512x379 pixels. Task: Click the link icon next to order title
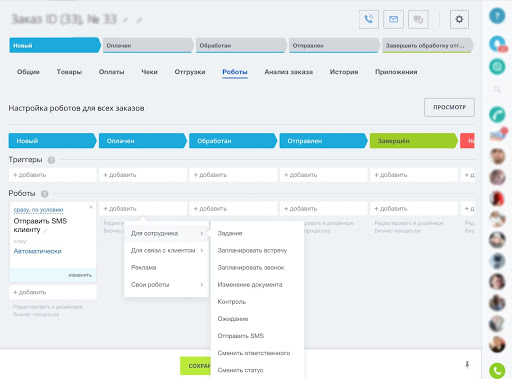[x=139, y=20]
